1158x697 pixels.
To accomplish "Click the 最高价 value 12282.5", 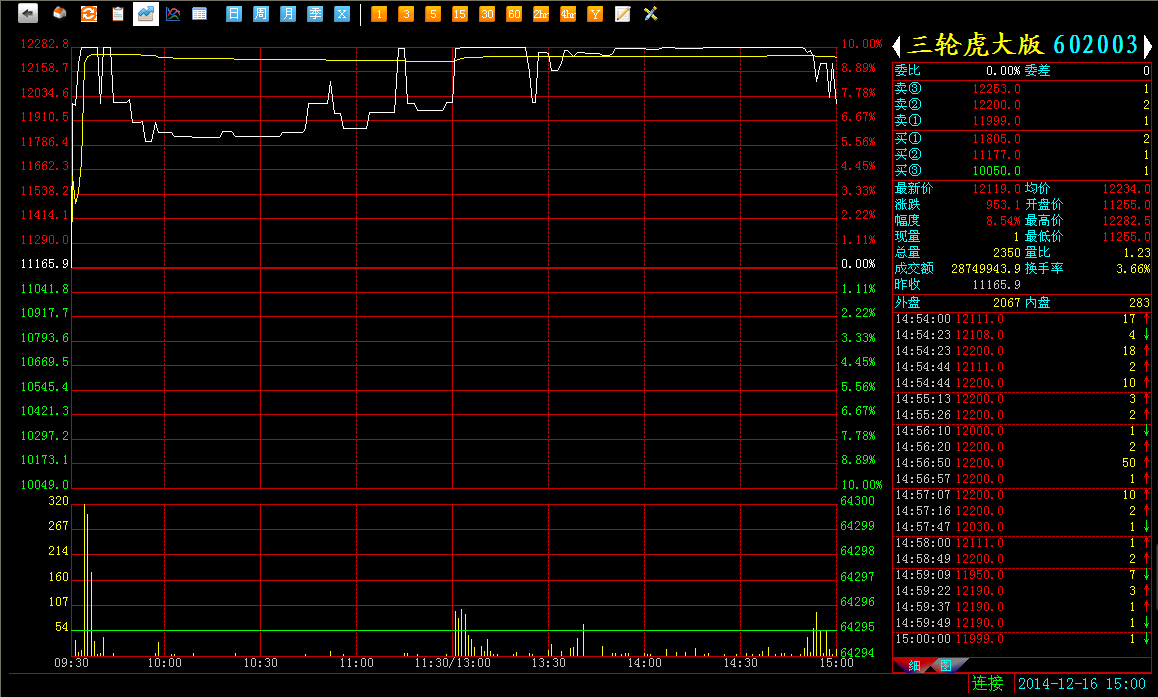I will point(1126,221).
